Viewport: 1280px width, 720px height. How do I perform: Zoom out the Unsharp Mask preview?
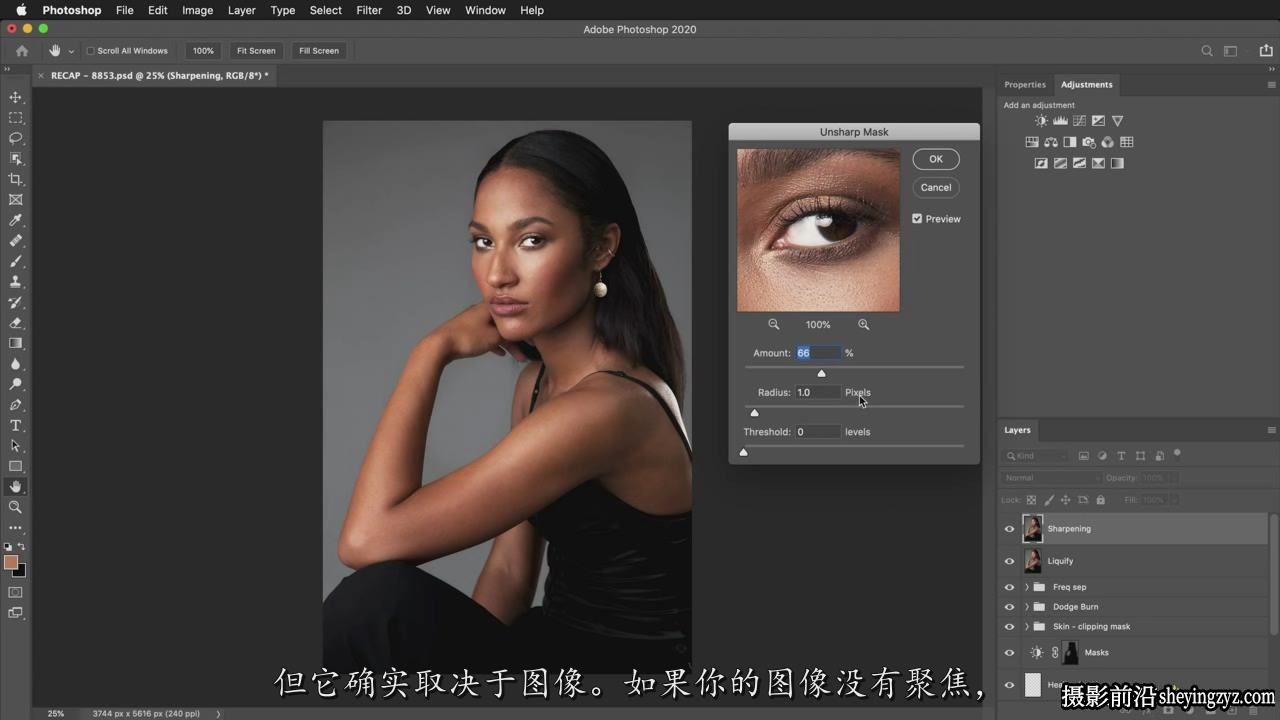(773, 324)
